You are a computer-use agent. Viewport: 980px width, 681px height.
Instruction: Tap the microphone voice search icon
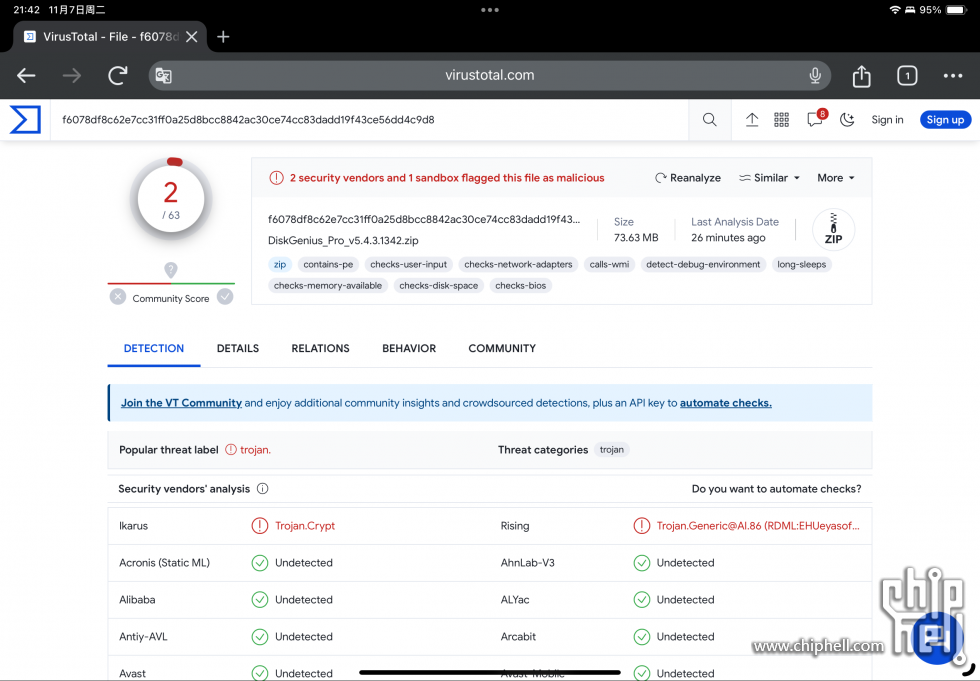(x=814, y=76)
